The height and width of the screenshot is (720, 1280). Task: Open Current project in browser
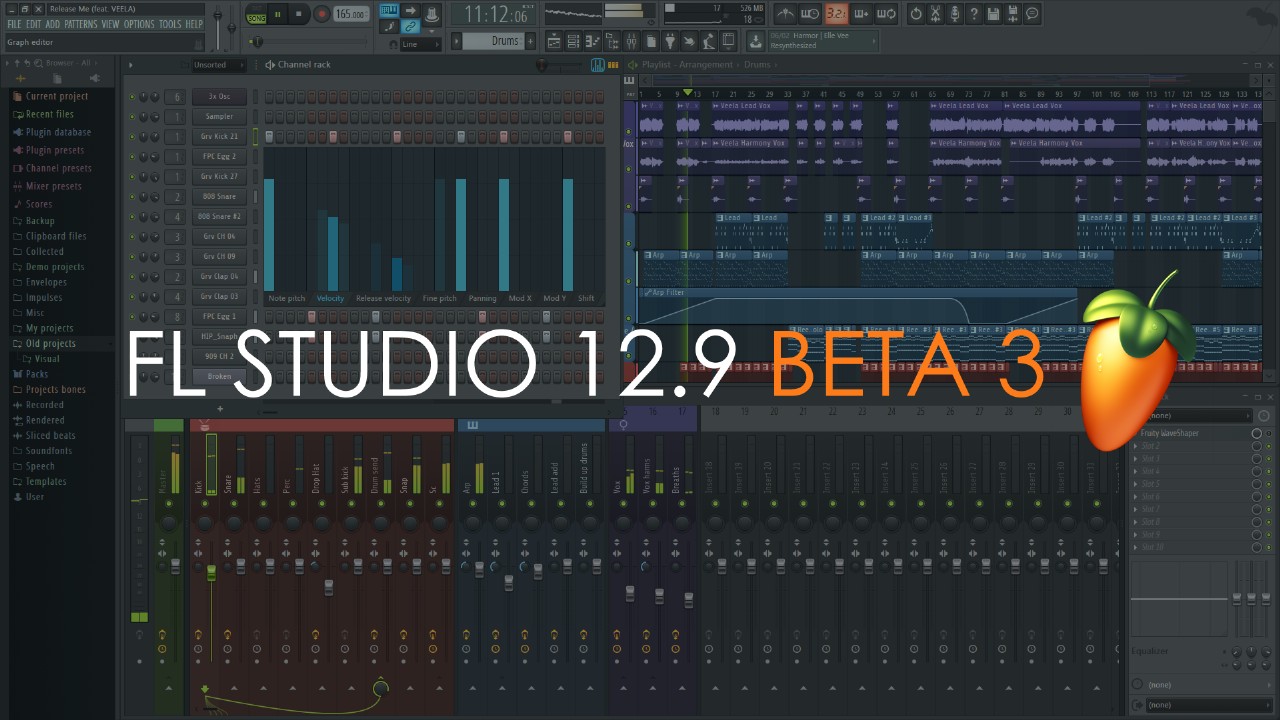coord(57,97)
